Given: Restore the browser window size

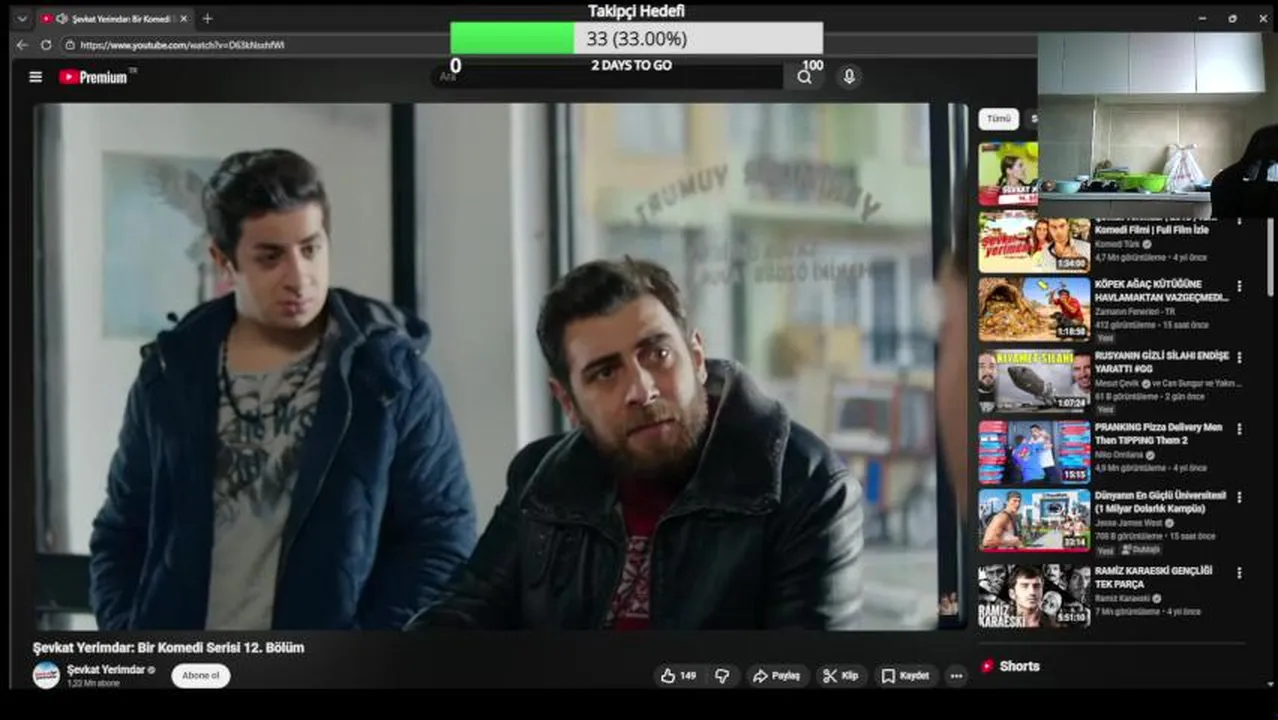Looking at the screenshot, I should tap(1232, 18).
